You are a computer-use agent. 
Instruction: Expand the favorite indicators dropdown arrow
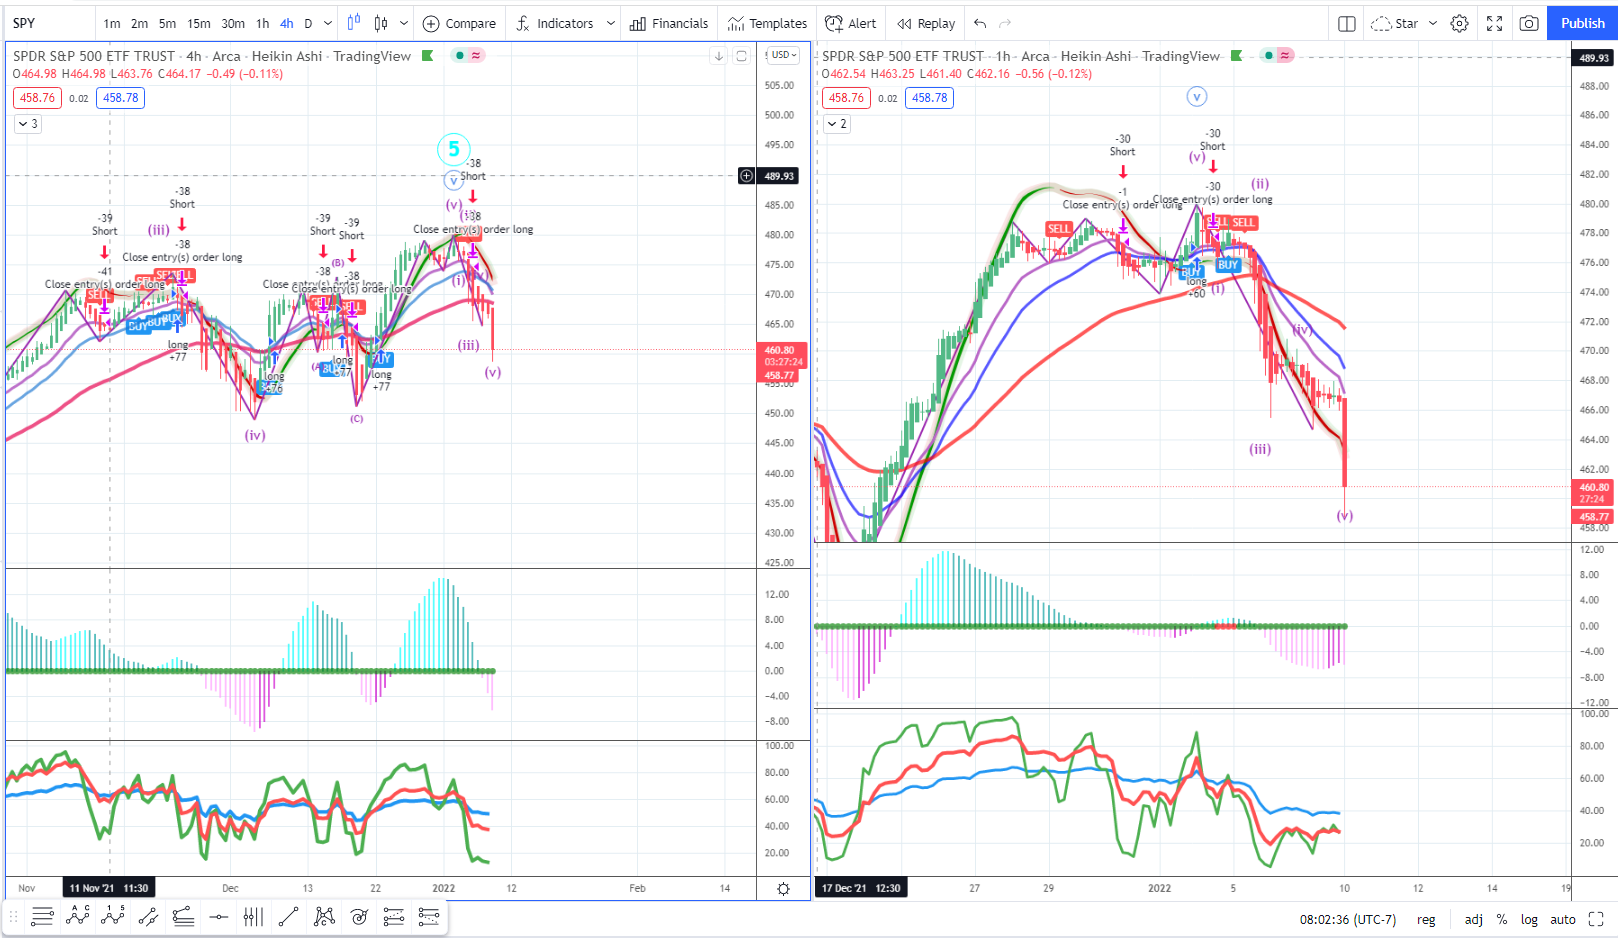coord(610,23)
